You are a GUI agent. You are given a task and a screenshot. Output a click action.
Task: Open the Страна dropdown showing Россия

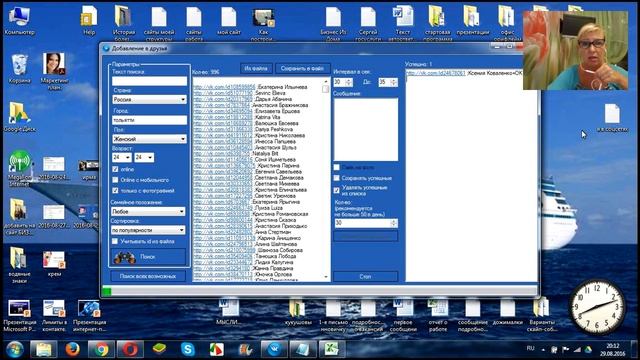(149, 100)
